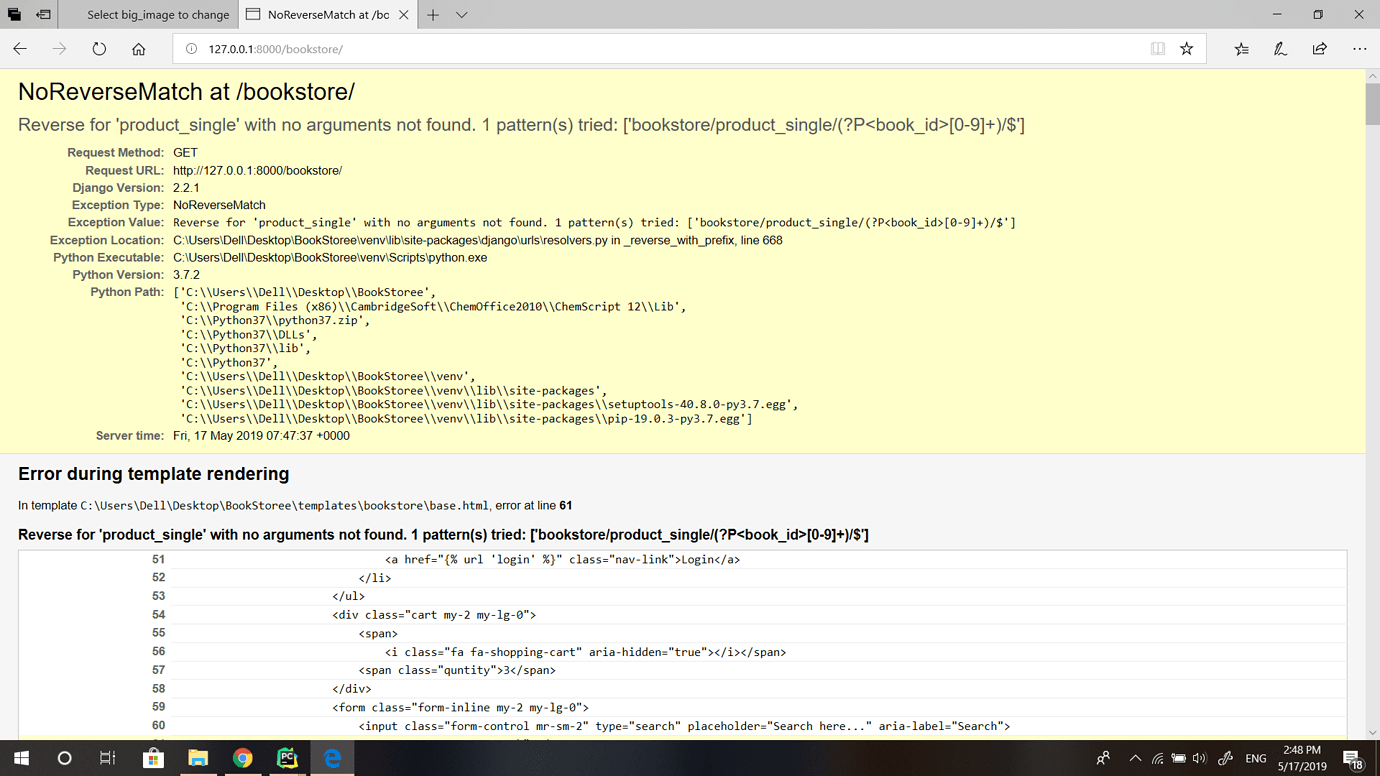
Task: Go to the browser Home page
Action: (138, 49)
